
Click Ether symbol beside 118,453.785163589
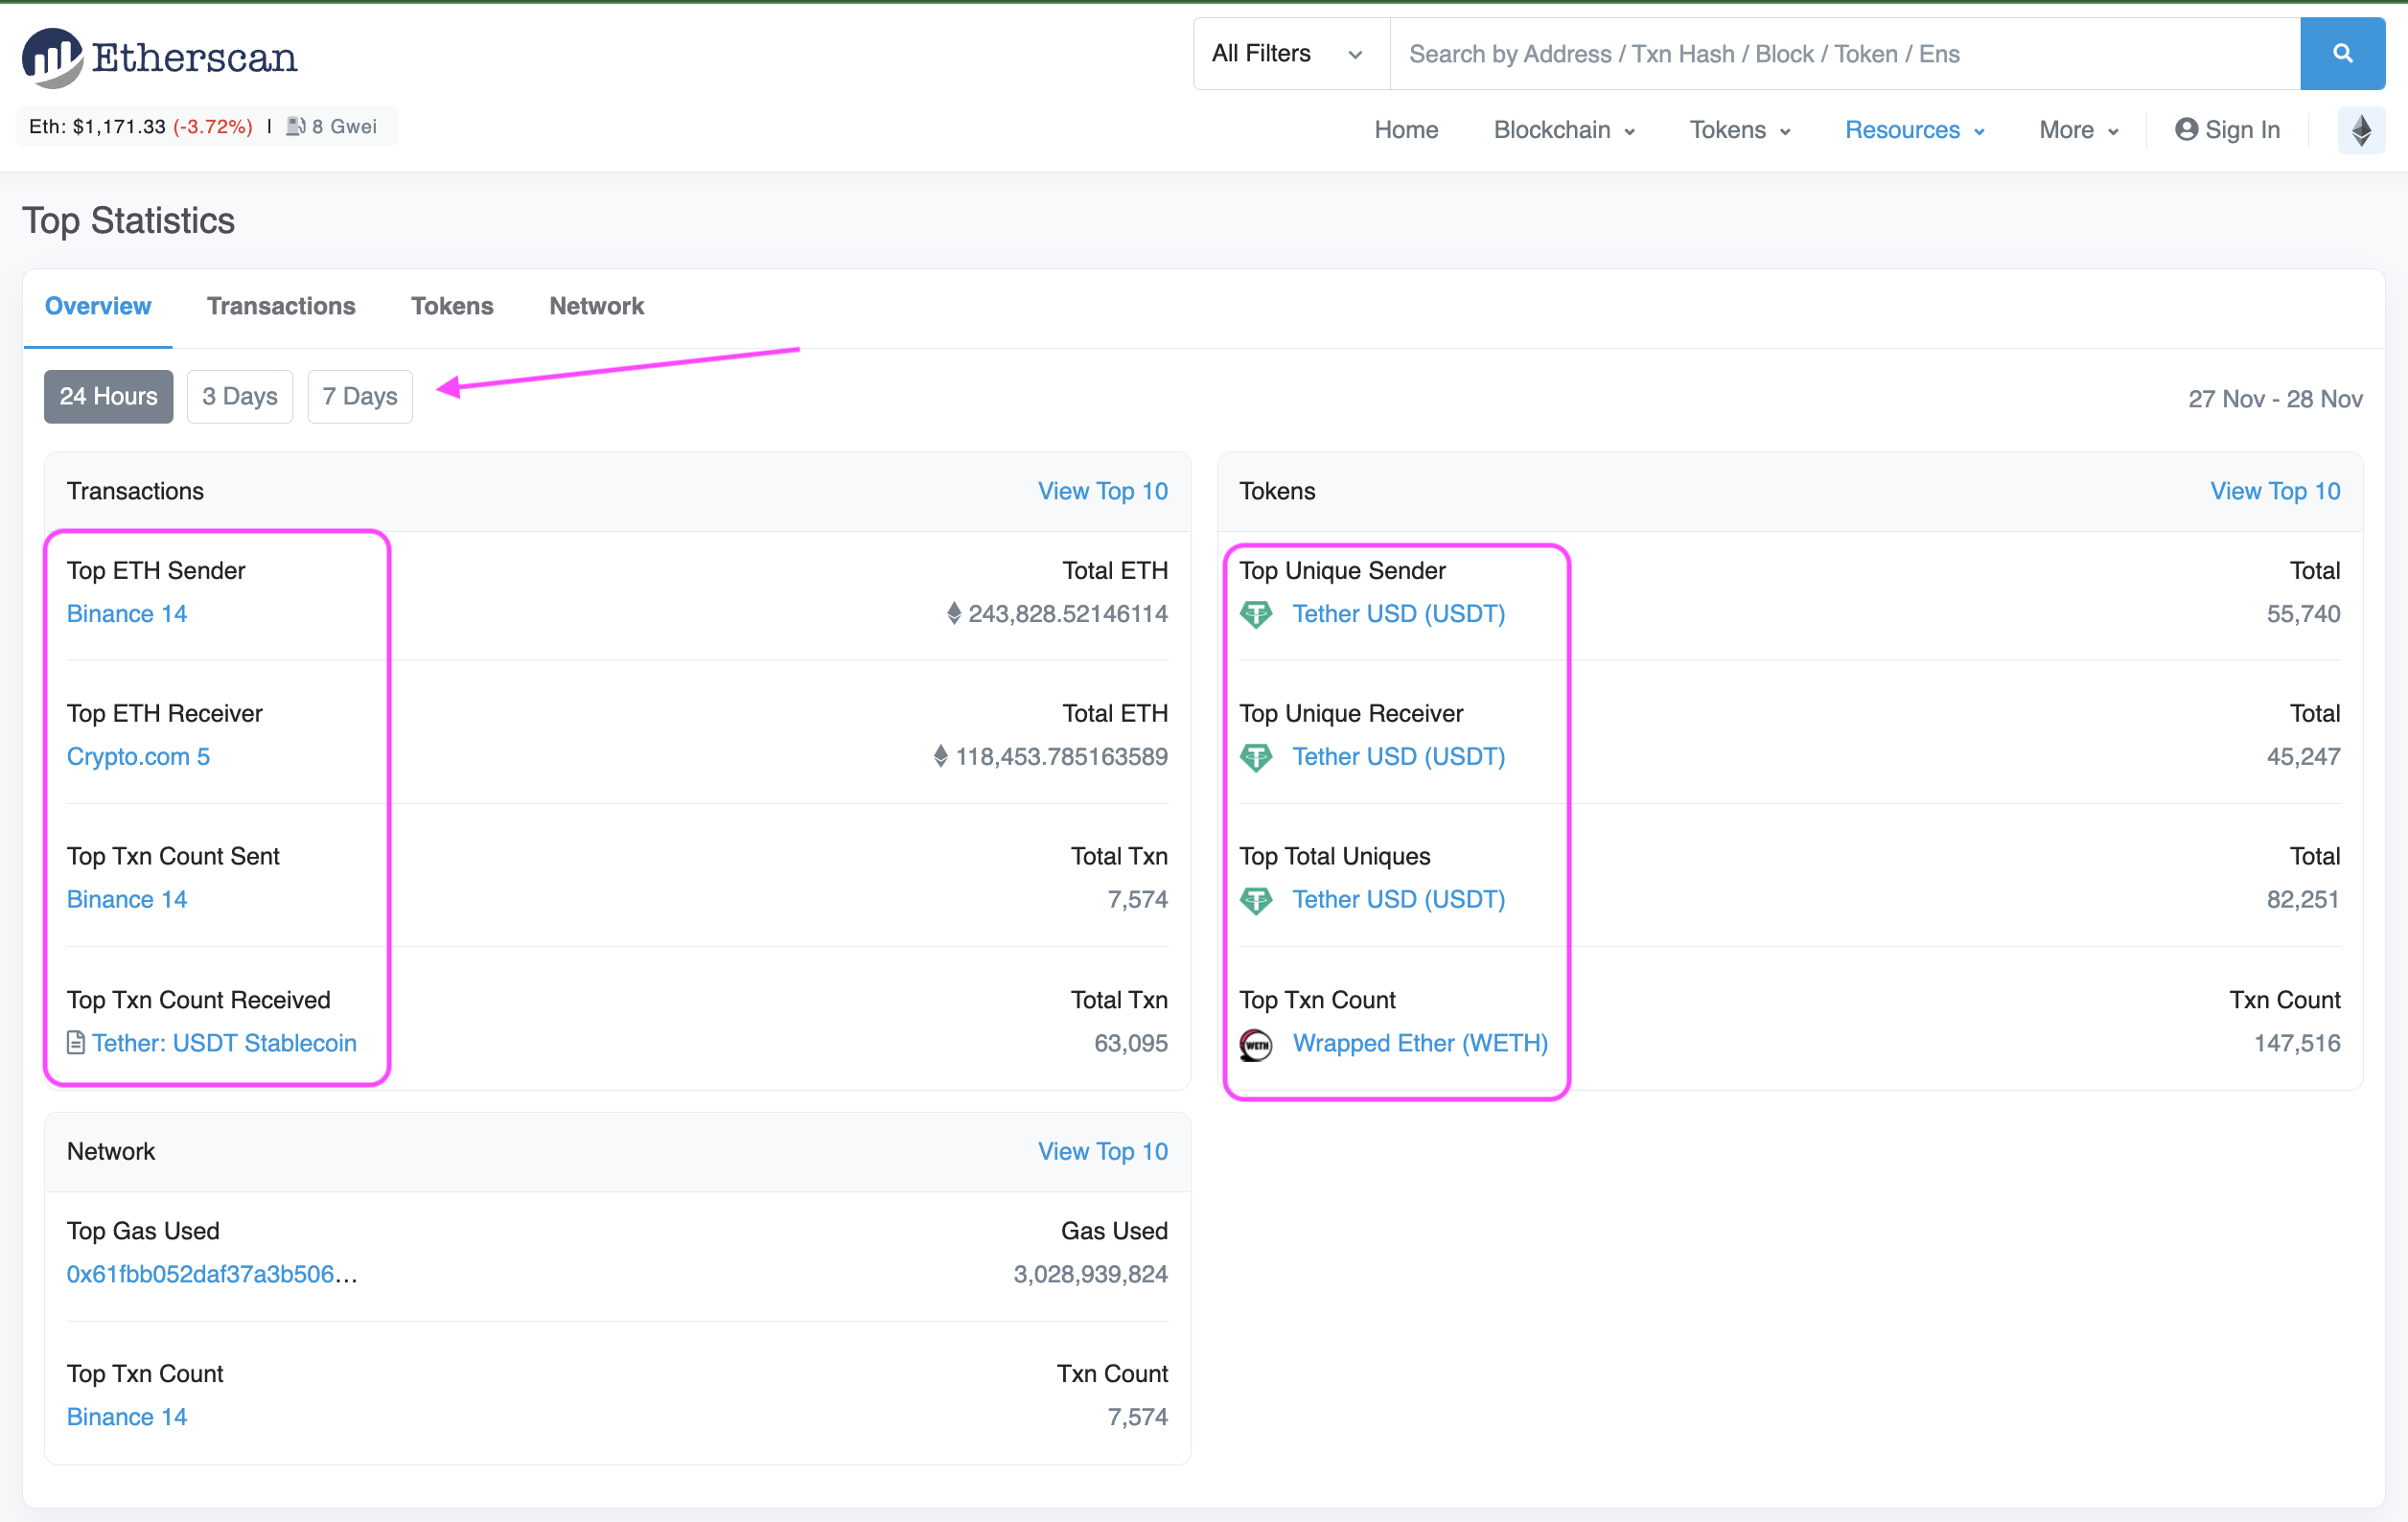[941, 757]
